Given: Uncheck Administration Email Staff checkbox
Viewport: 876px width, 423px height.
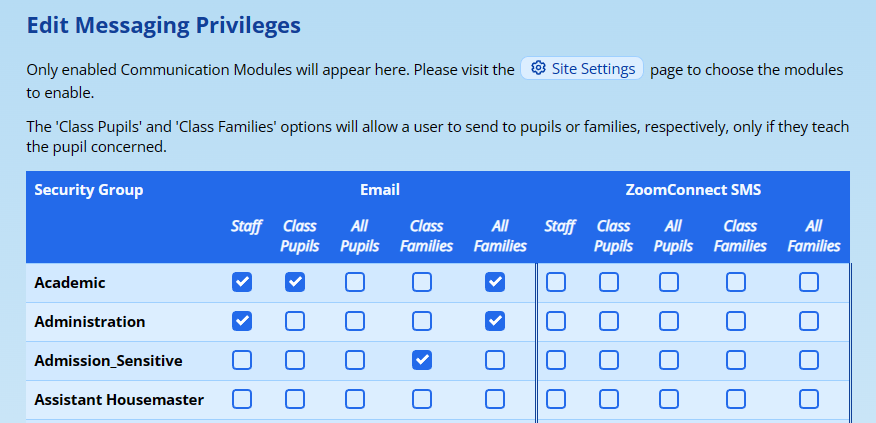Looking at the screenshot, I should [242, 321].
